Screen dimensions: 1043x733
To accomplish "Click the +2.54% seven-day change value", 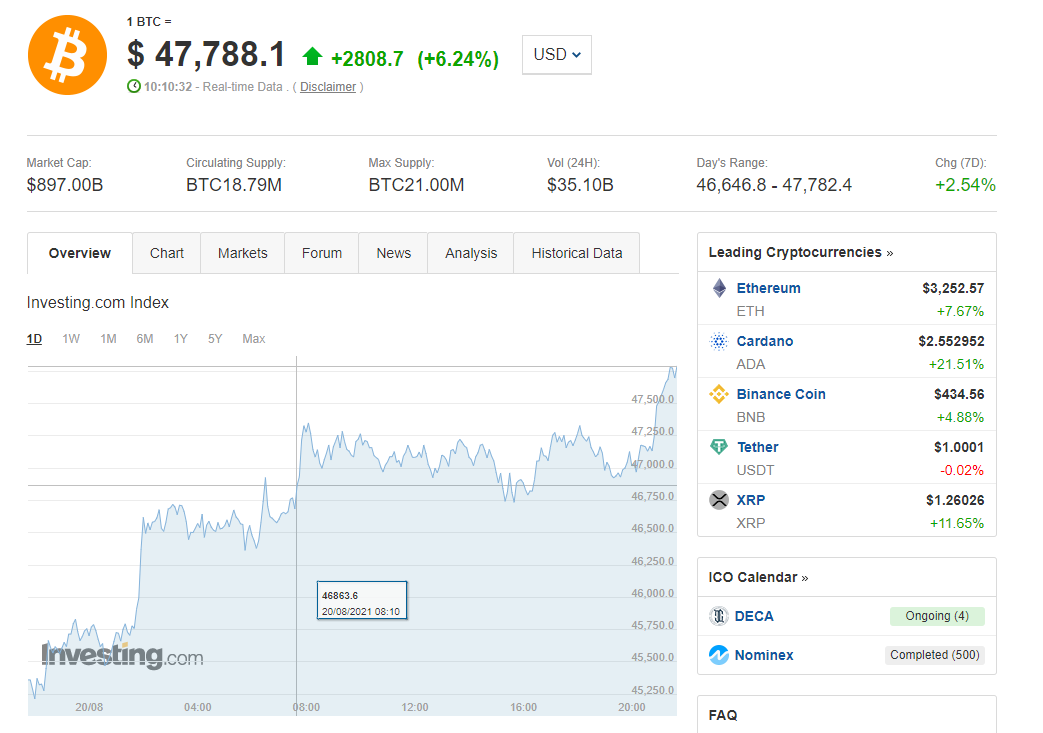I will (x=965, y=185).
